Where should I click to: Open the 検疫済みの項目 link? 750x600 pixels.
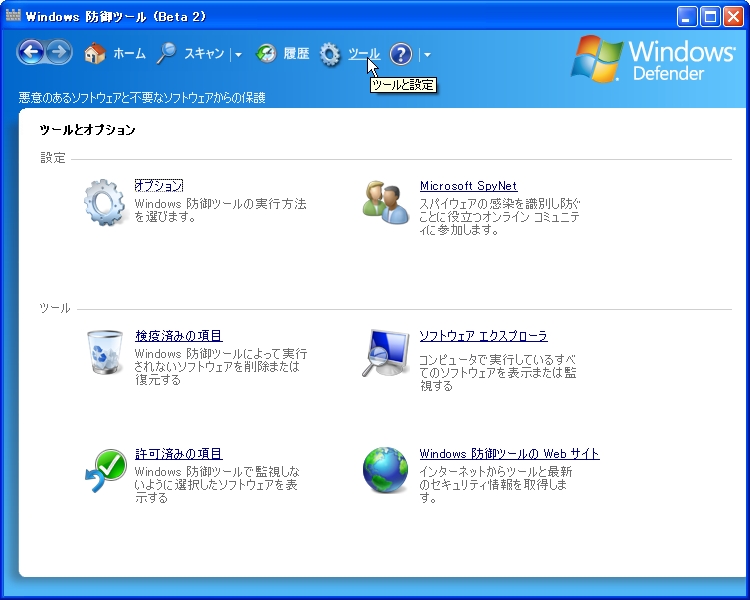tap(179, 336)
